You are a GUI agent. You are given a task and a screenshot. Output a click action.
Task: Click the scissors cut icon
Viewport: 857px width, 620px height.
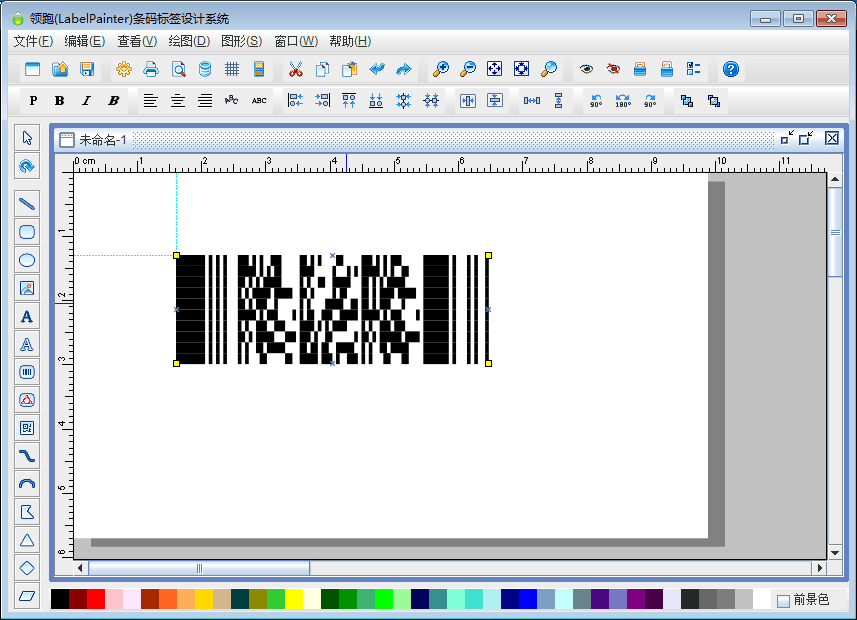click(296, 69)
